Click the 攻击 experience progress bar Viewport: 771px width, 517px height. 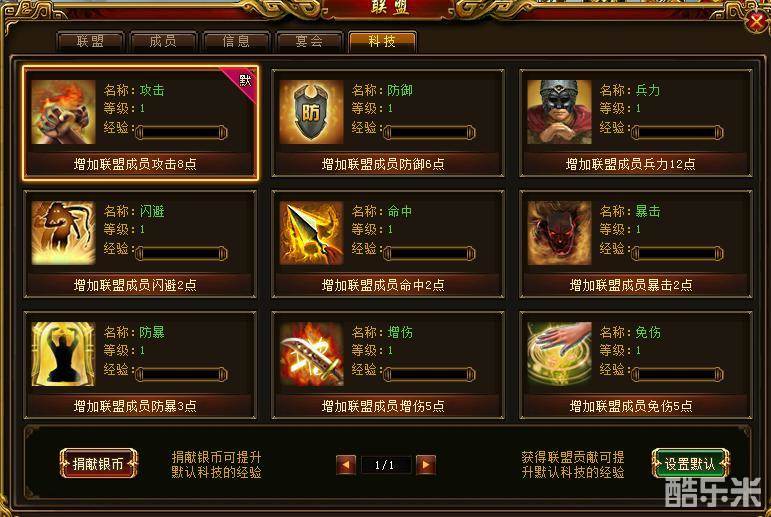pyautogui.click(x=181, y=132)
